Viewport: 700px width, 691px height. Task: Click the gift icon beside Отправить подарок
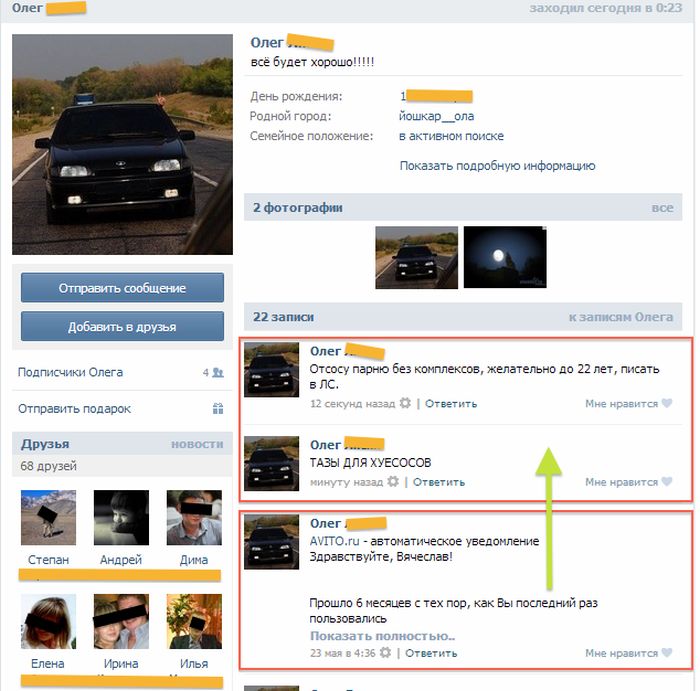[x=218, y=408]
